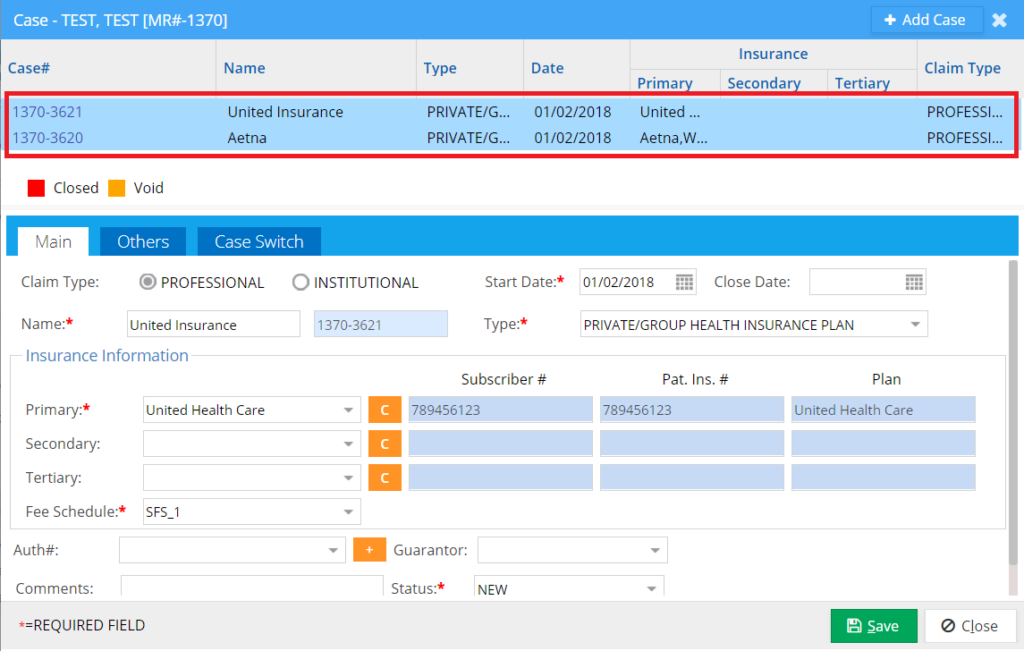Click the plus icon beside Auth#
Image resolution: width=1024 pixels, height=651 pixels.
(369, 549)
